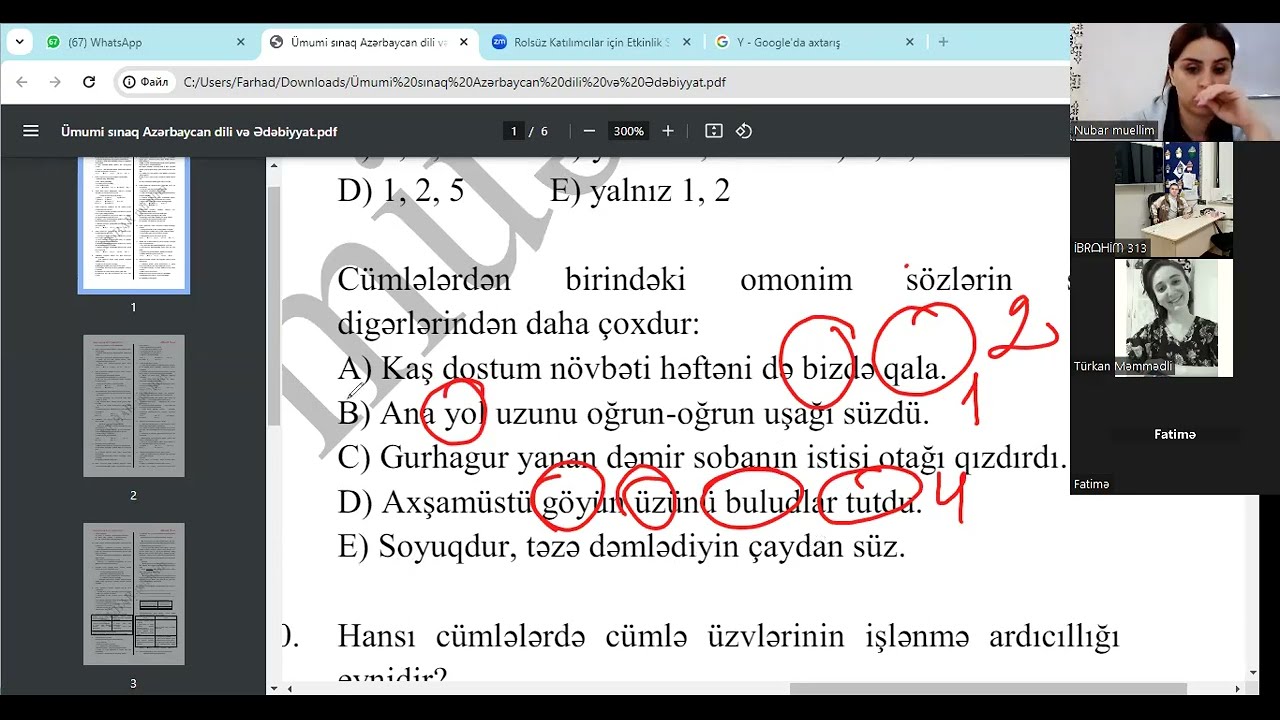Image resolution: width=1280 pixels, height=720 pixels.
Task: Click the PDF title Ümumi sınaq Azərbaycan dili və Ədəbiyyat.pdf
Action: 199,131
